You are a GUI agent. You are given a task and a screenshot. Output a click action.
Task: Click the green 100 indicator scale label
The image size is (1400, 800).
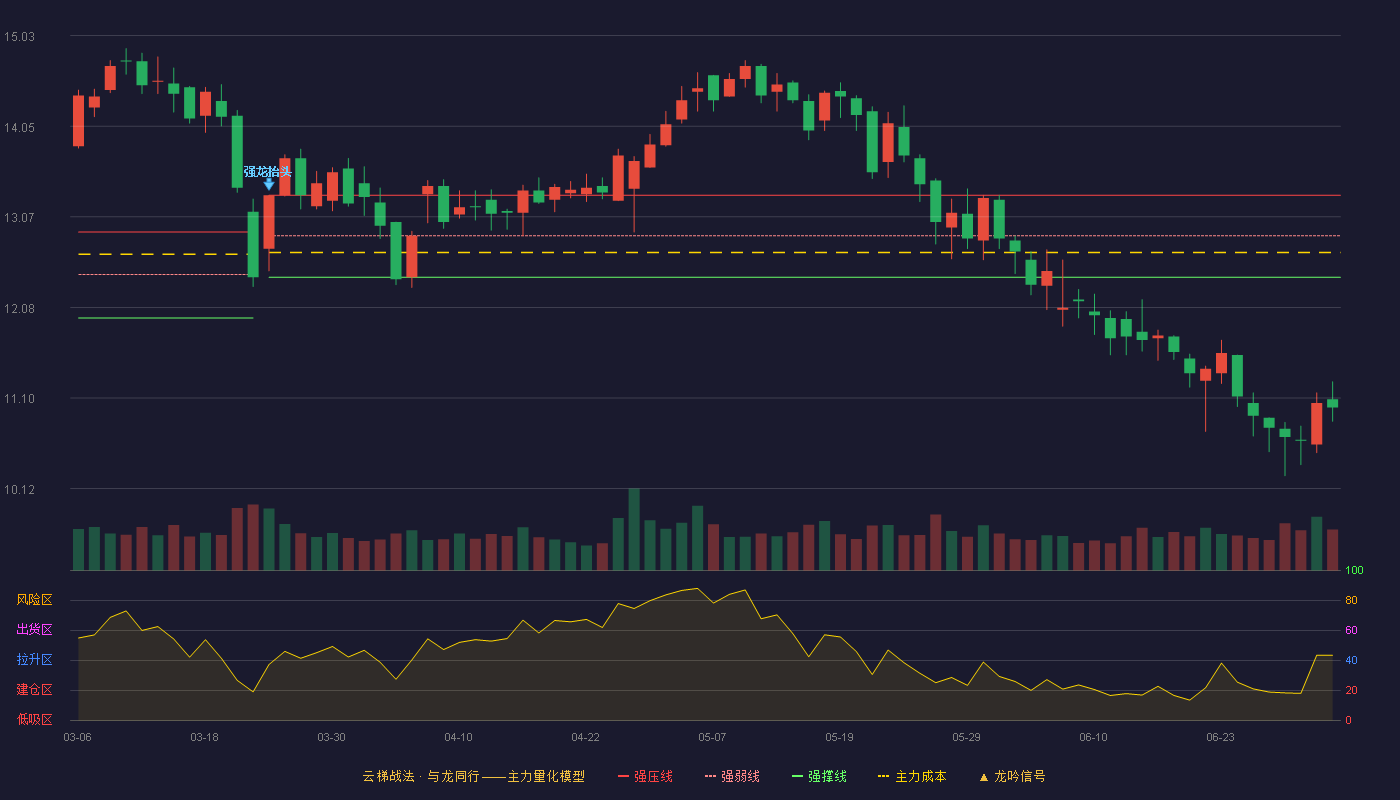[x=1354, y=571]
